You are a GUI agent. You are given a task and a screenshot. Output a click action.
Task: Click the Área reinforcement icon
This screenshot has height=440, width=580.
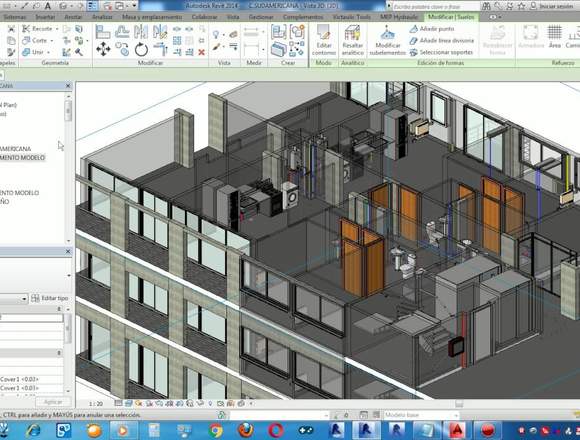(x=554, y=36)
